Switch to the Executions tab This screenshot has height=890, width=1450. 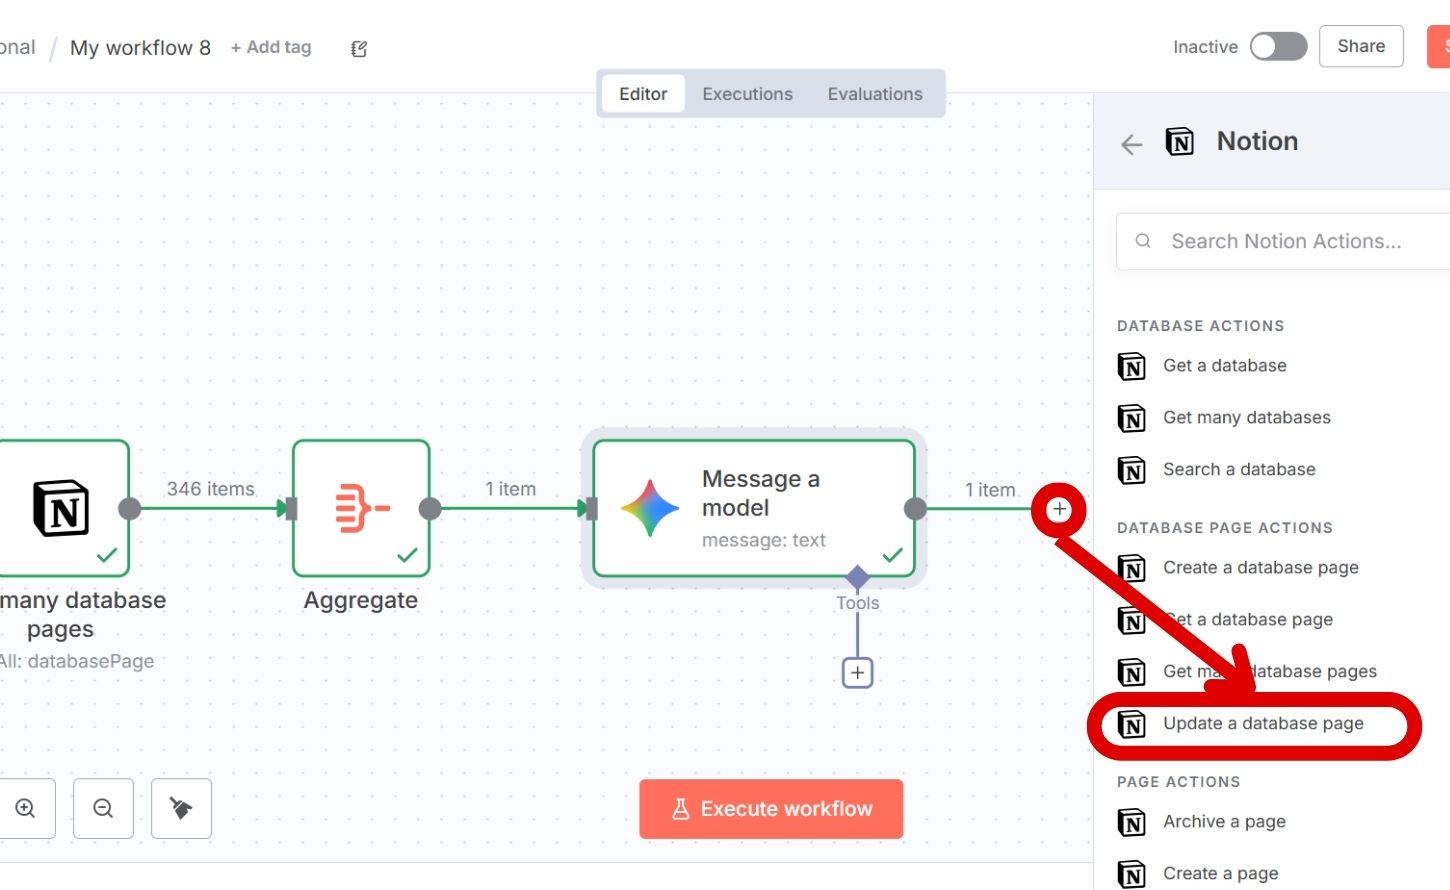click(x=747, y=94)
